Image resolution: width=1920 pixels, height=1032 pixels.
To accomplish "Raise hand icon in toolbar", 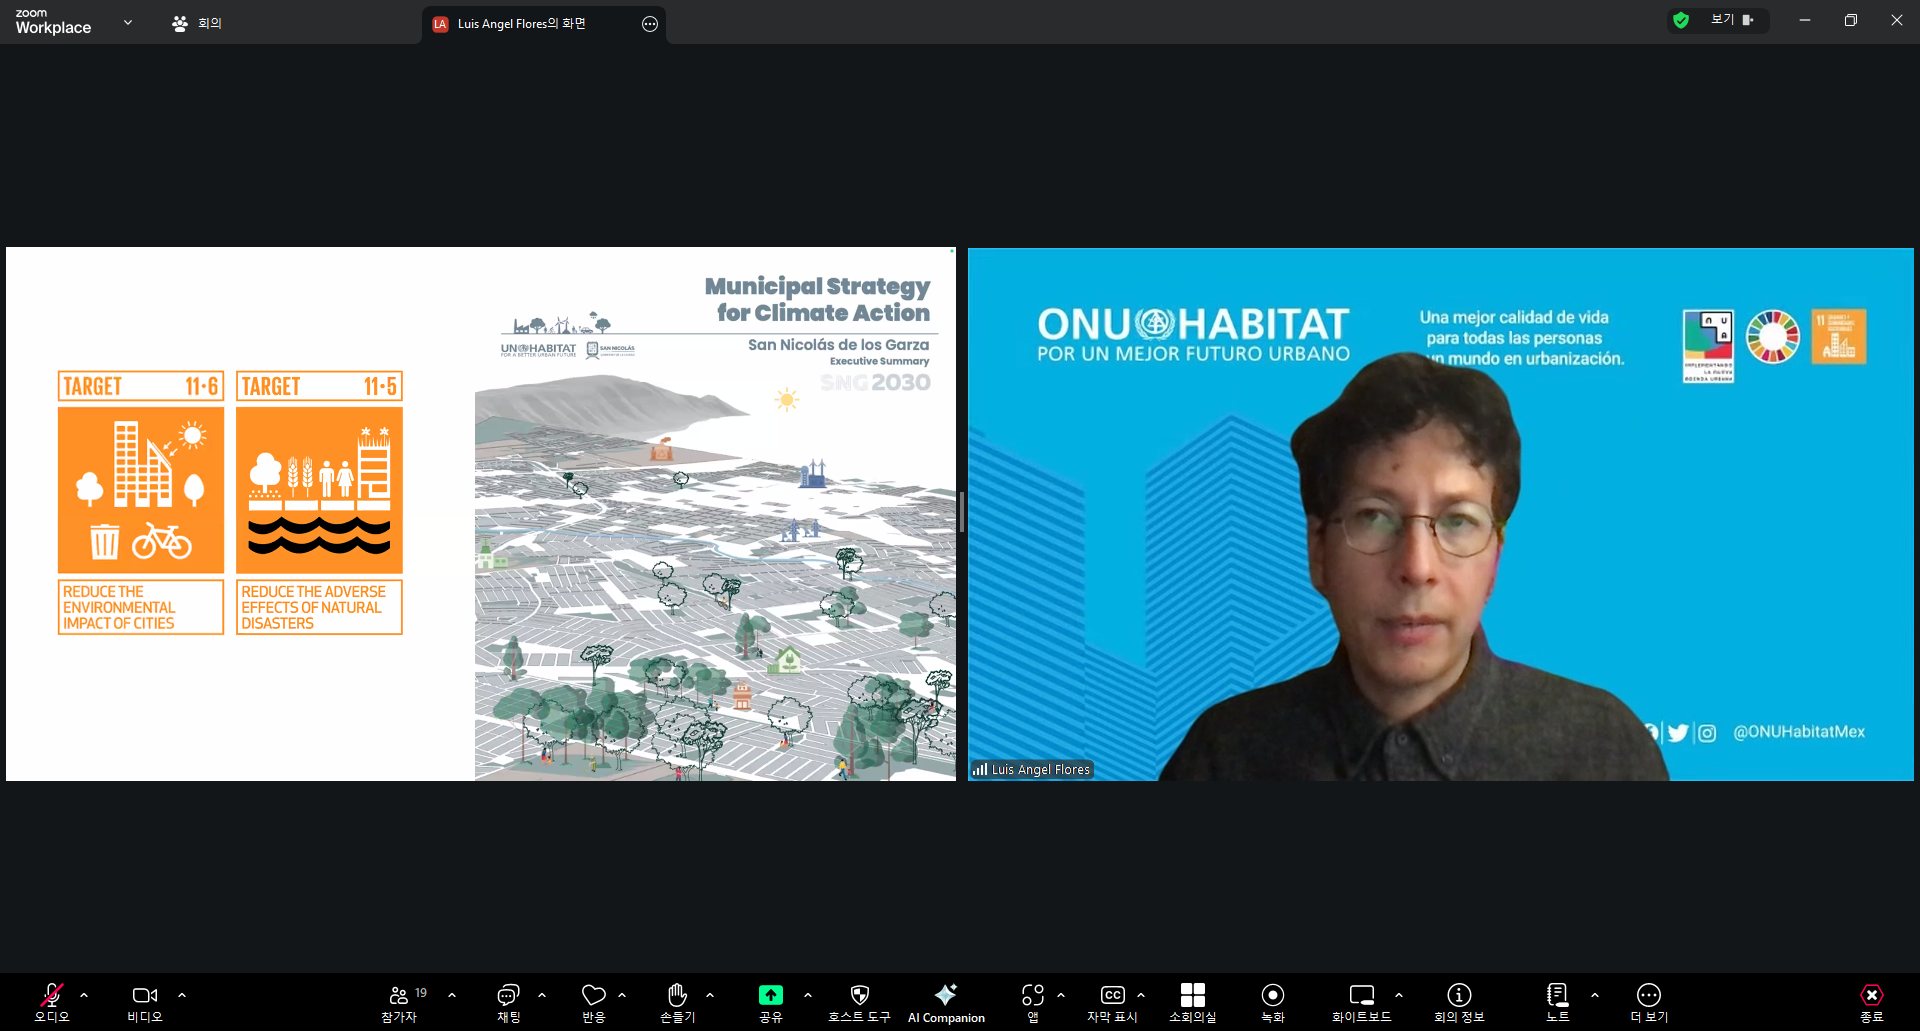I will pyautogui.click(x=677, y=994).
